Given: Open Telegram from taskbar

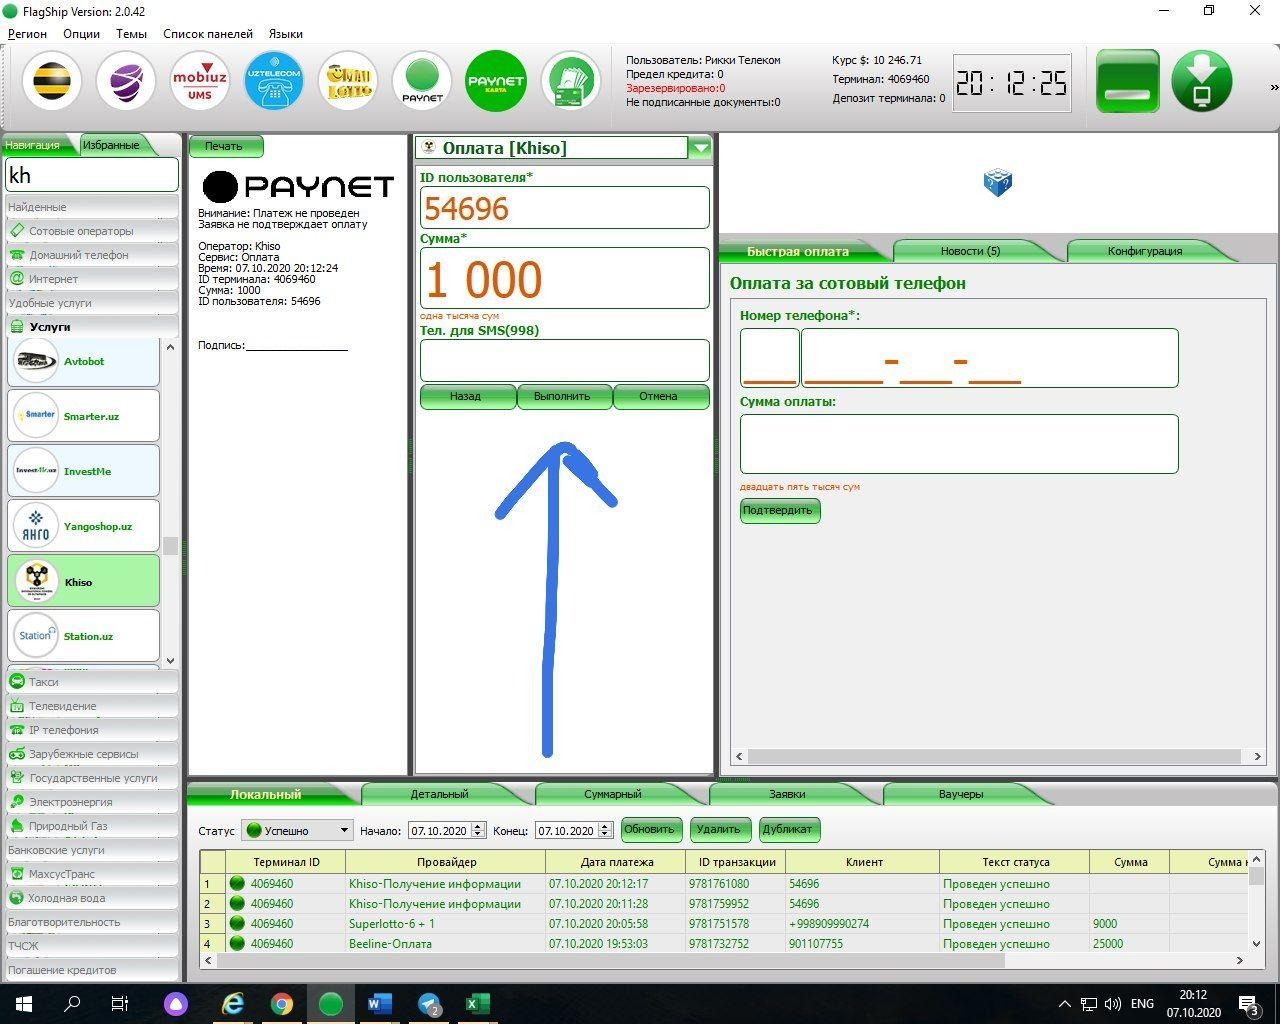Looking at the screenshot, I should pos(429,1003).
